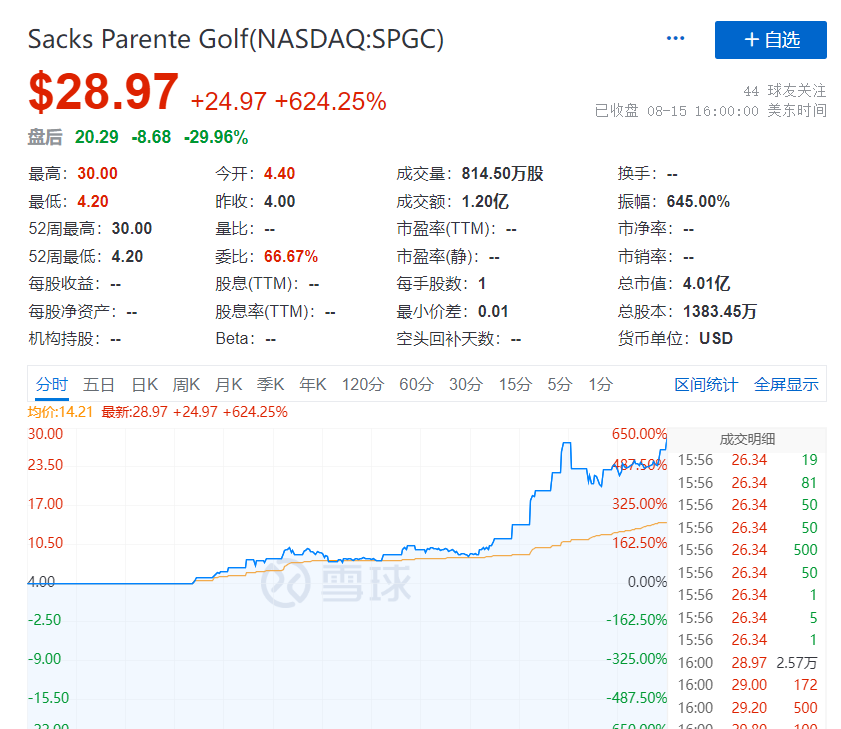Select the 15分 interval tab
Image resolution: width=841 pixels, height=729 pixels.
tap(515, 384)
